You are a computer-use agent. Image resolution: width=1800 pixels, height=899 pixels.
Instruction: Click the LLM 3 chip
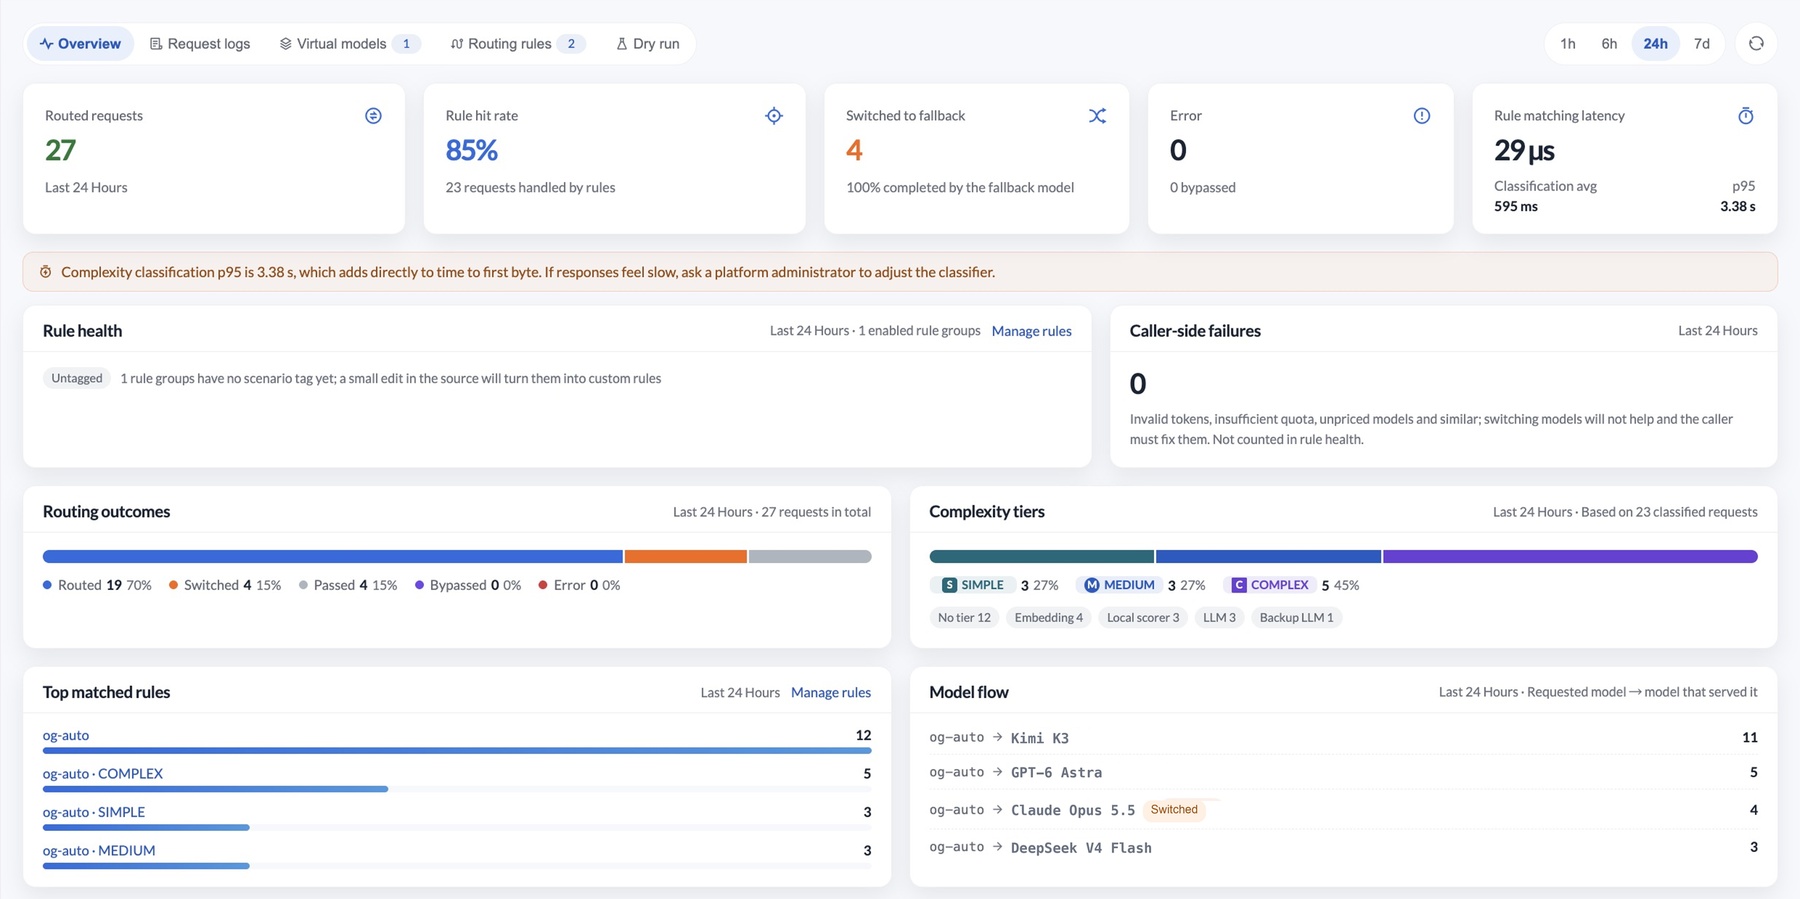(x=1219, y=618)
